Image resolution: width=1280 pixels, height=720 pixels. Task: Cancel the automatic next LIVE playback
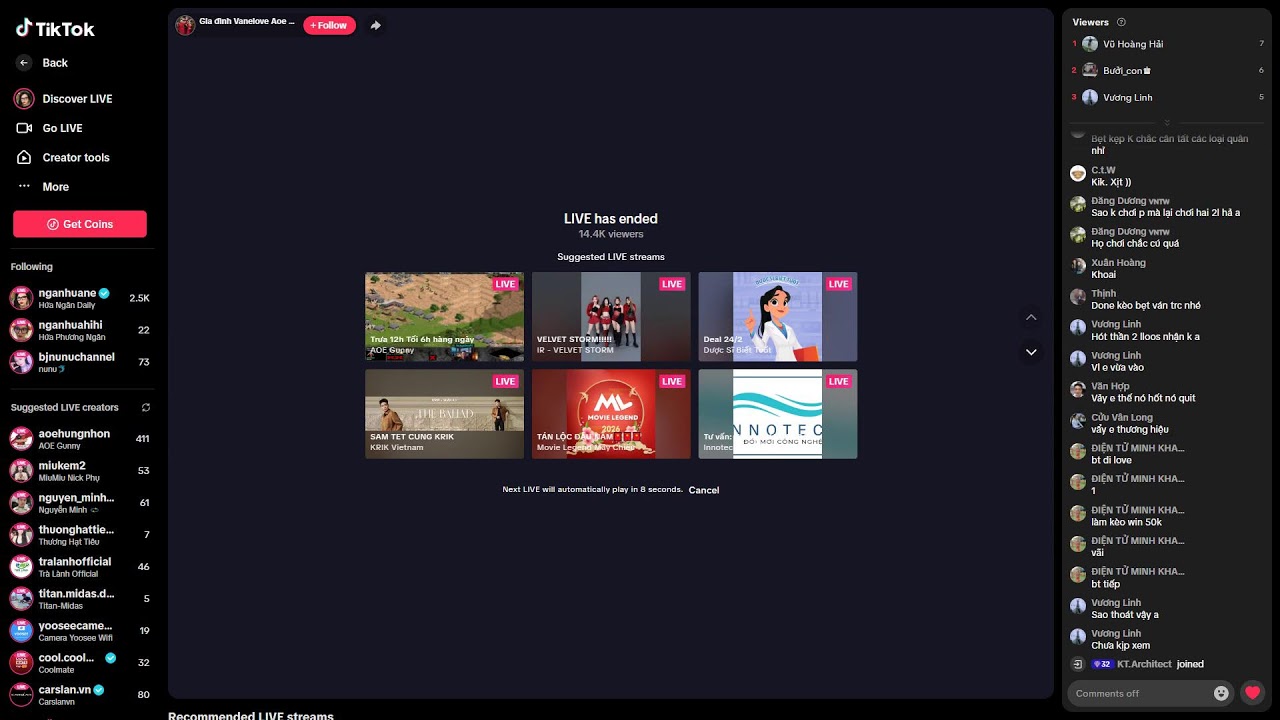(704, 490)
